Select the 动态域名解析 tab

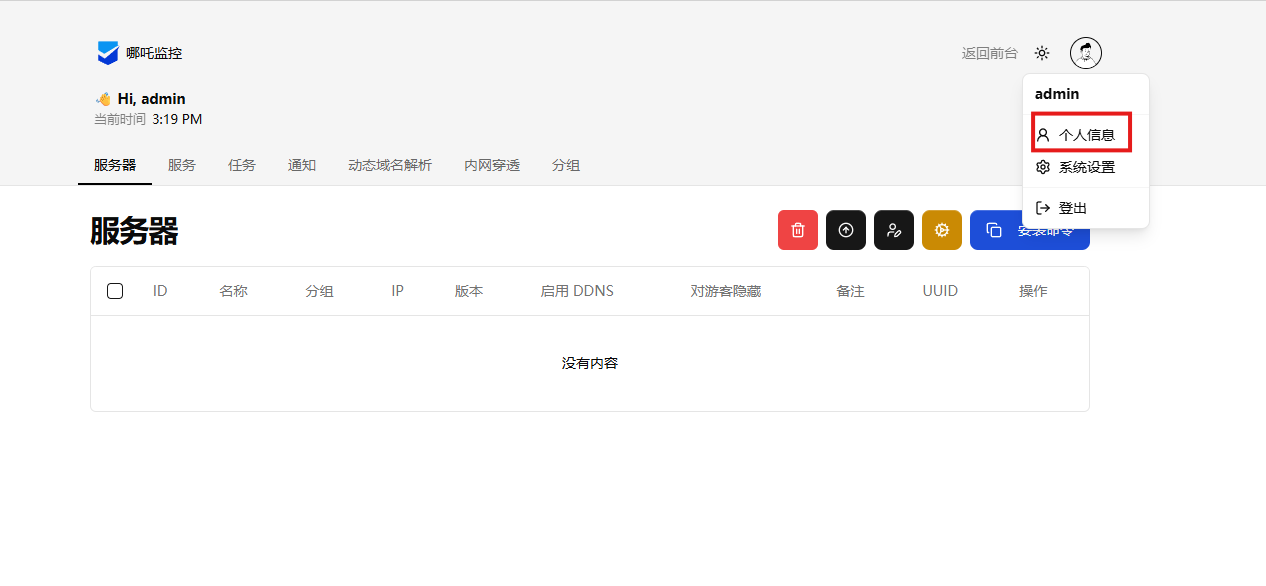click(390, 165)
